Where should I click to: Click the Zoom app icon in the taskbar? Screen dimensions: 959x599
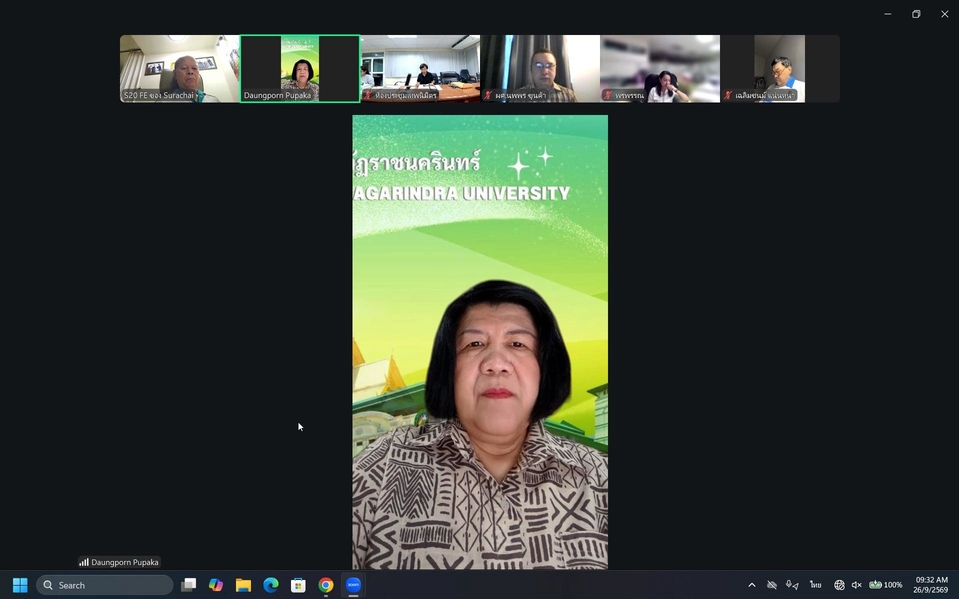click(354, 585)
